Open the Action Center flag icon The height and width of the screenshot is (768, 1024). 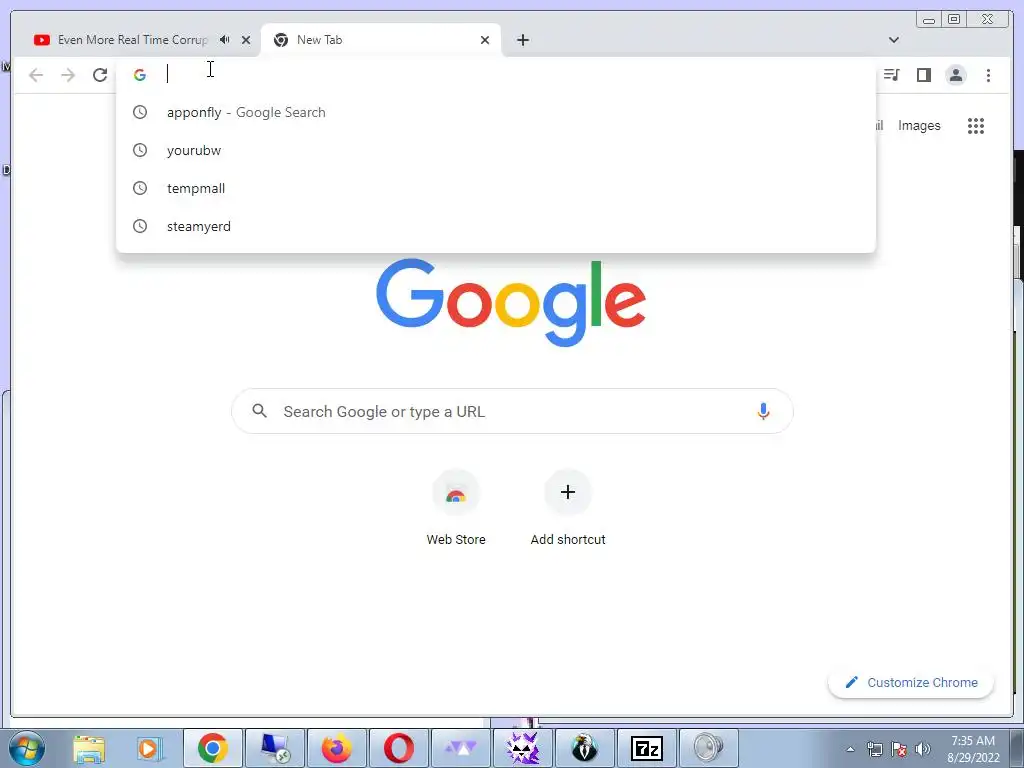pyautogui.click(x=899, y=749)
